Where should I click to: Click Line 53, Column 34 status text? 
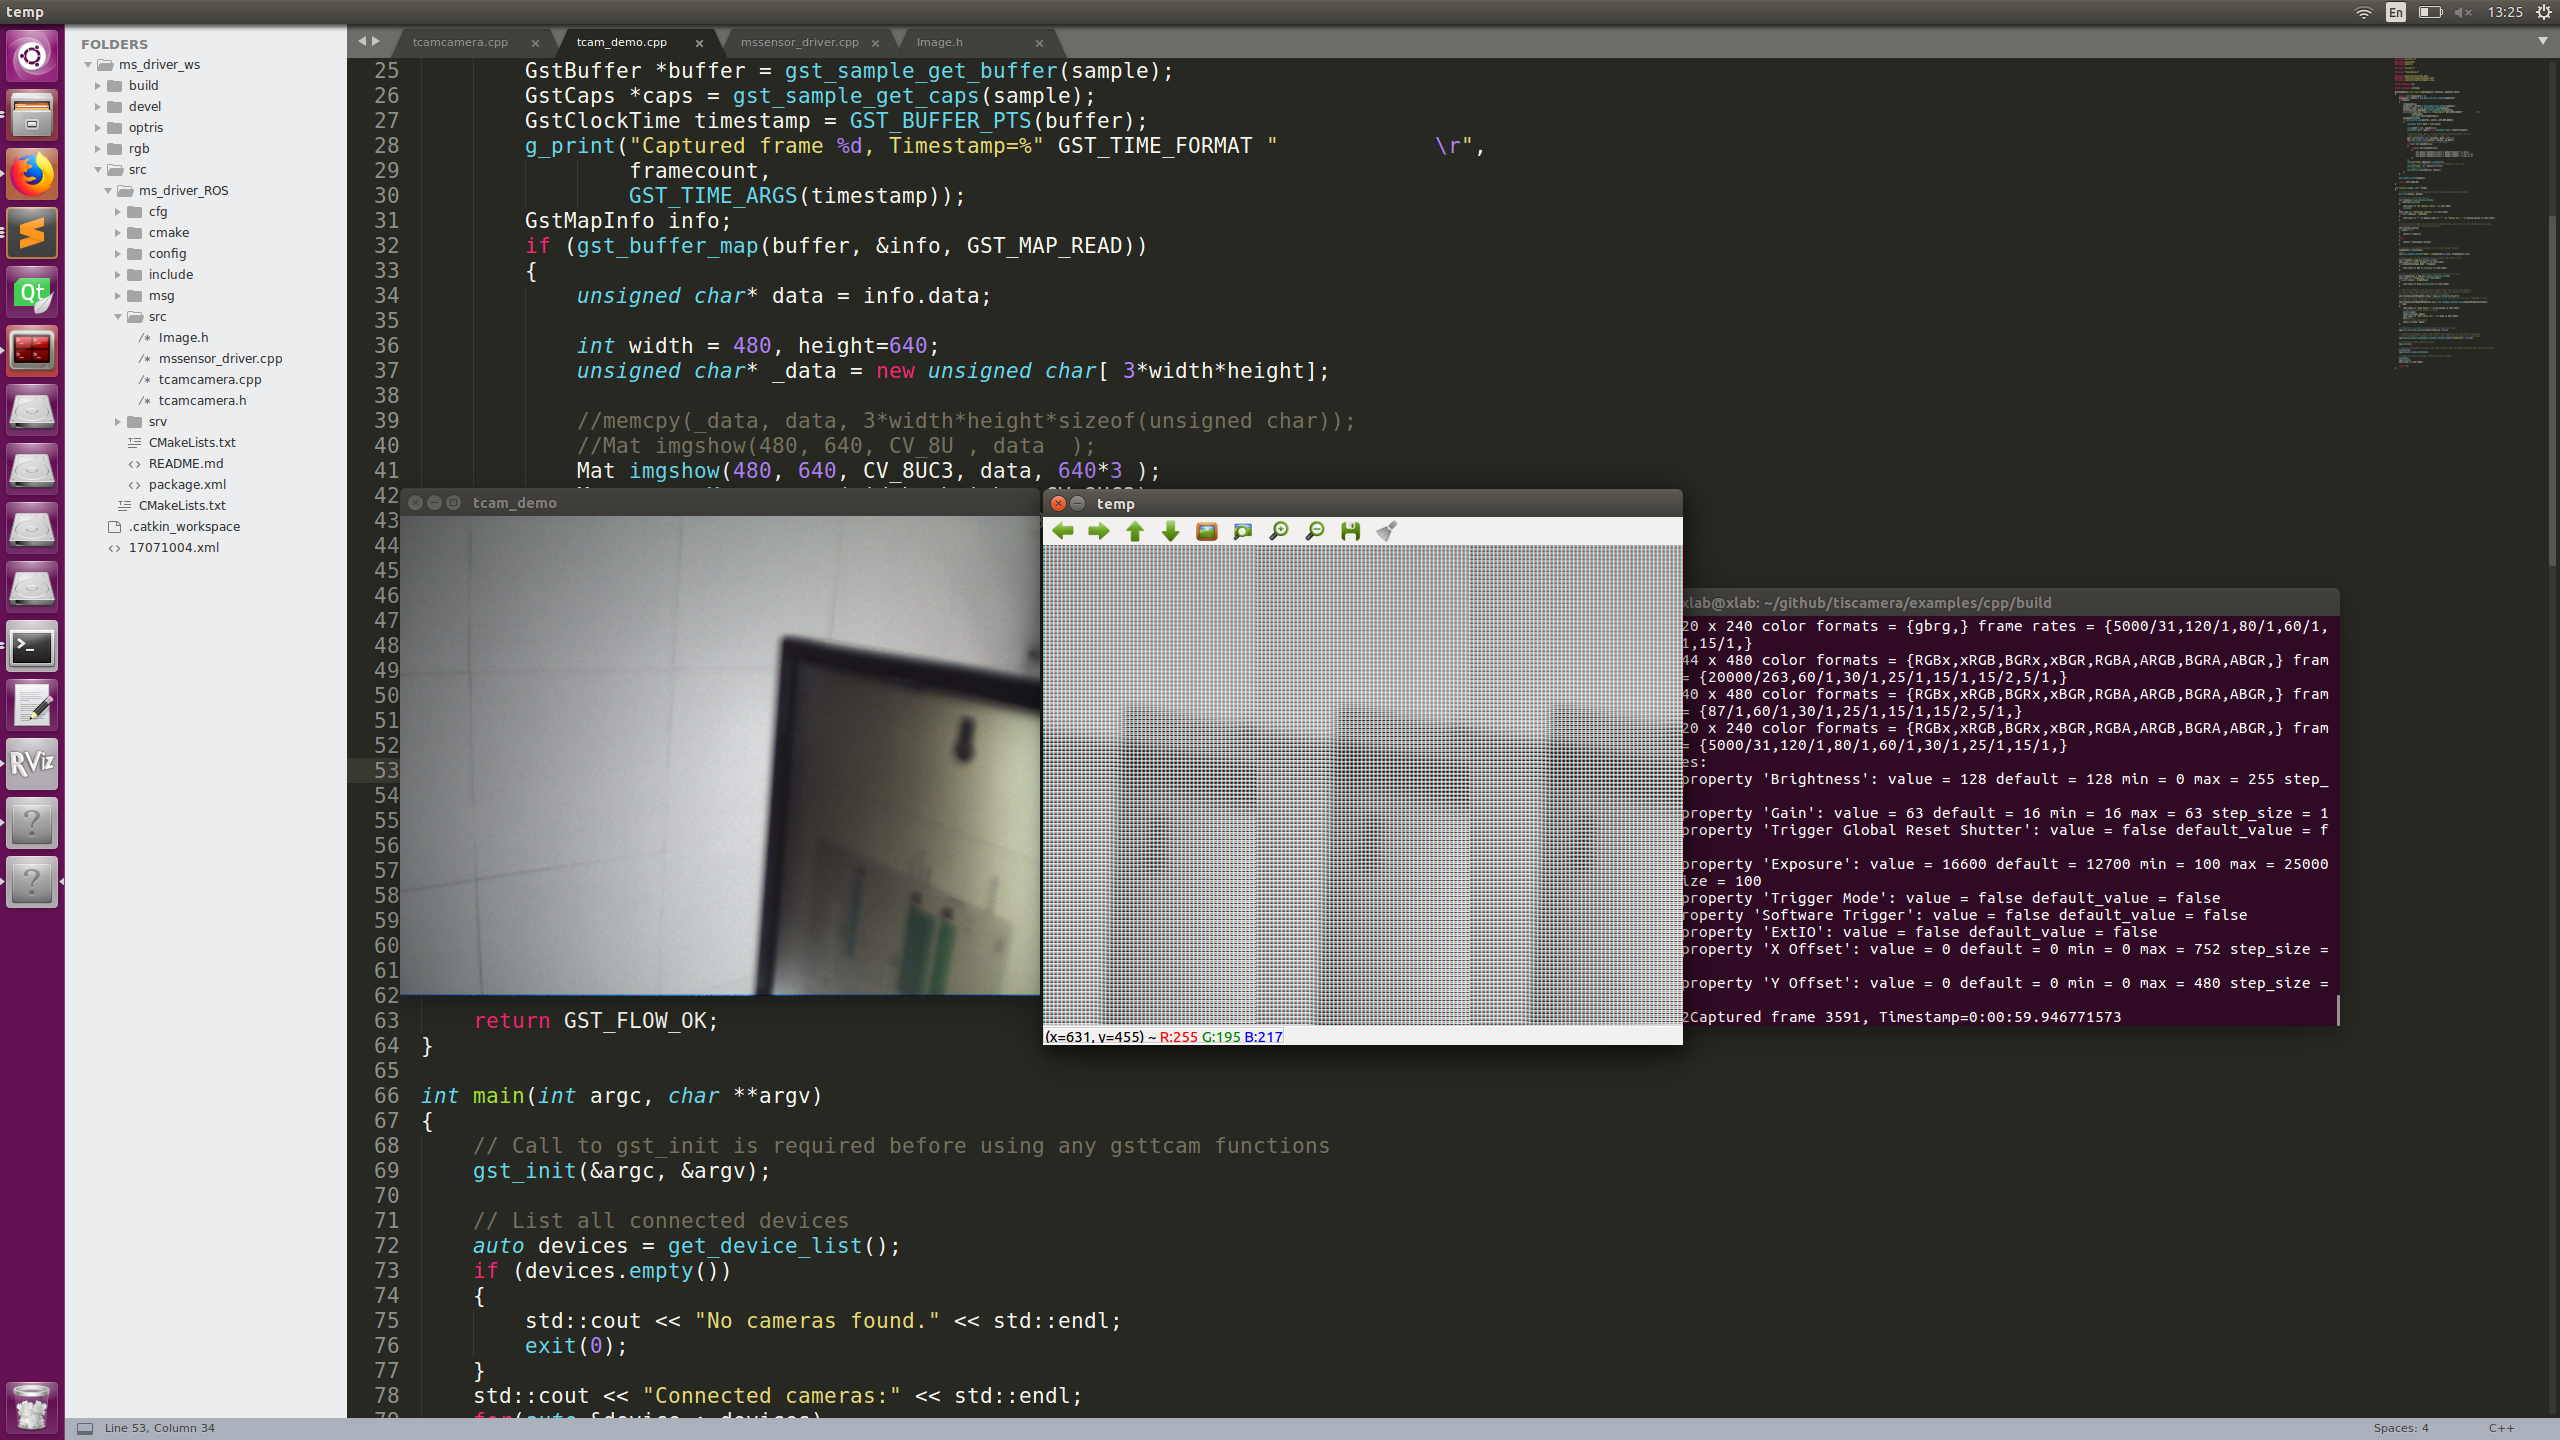coord(160,1427)
